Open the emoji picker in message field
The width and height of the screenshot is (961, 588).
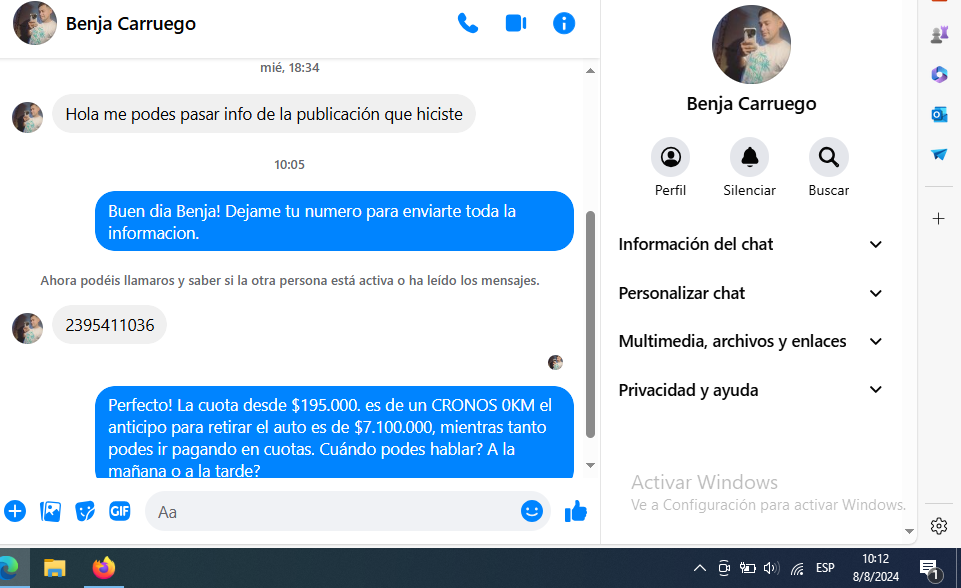[x=532, y=511]
